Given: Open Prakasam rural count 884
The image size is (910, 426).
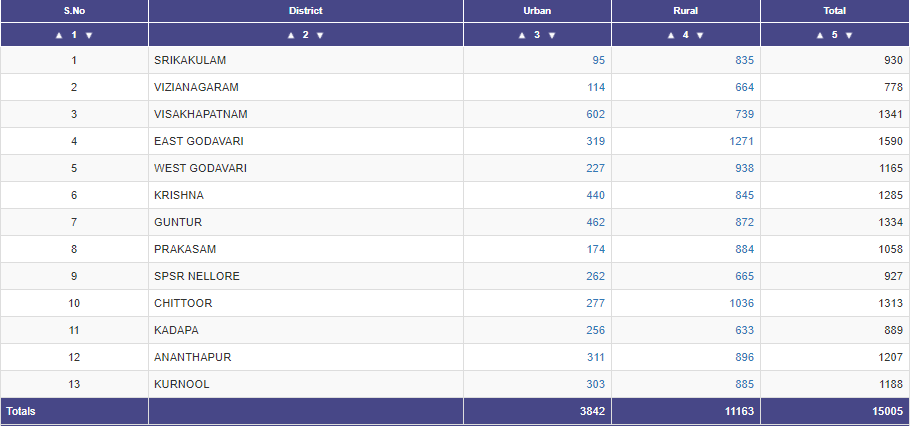Looking at the screenshot, I should tap(745, 249).
